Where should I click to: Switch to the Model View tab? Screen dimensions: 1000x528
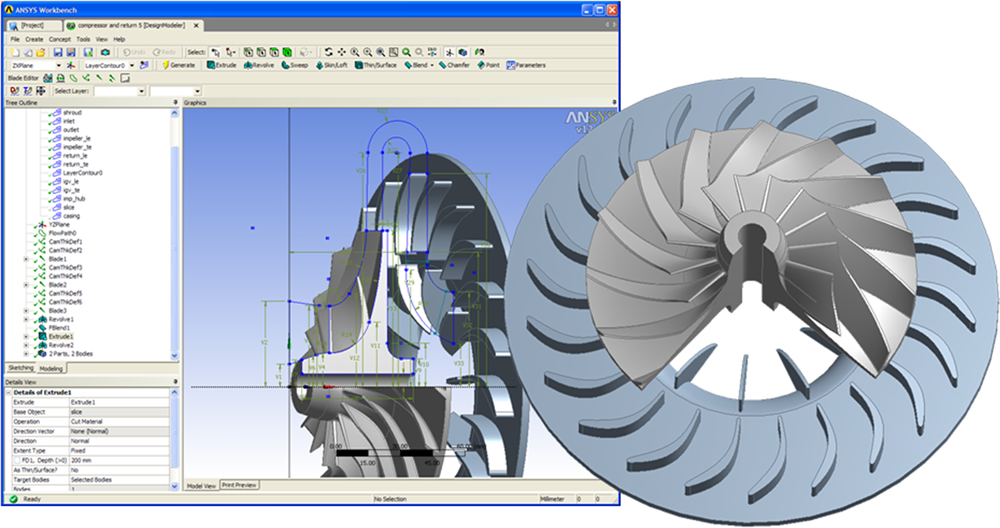[x=202, y=486]
